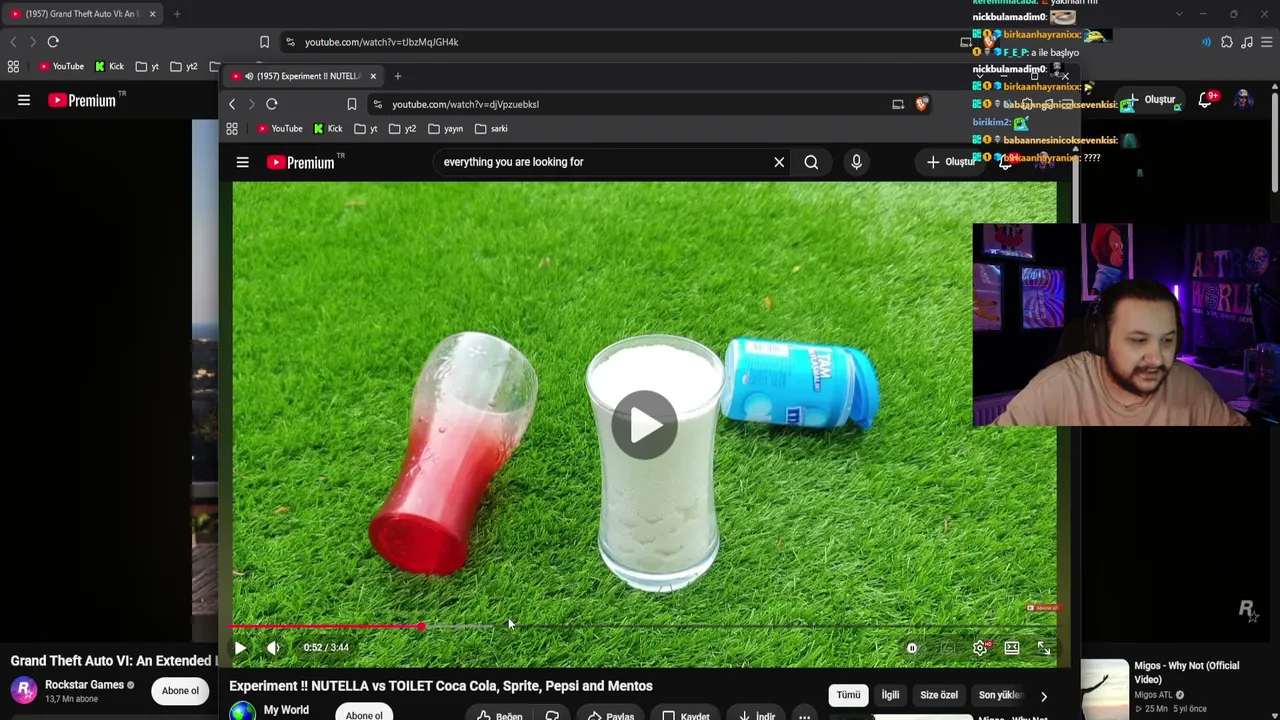Mute the video using the volume icon
The height and width of the screenshot is (720, 1280).
tap(274, 648)
